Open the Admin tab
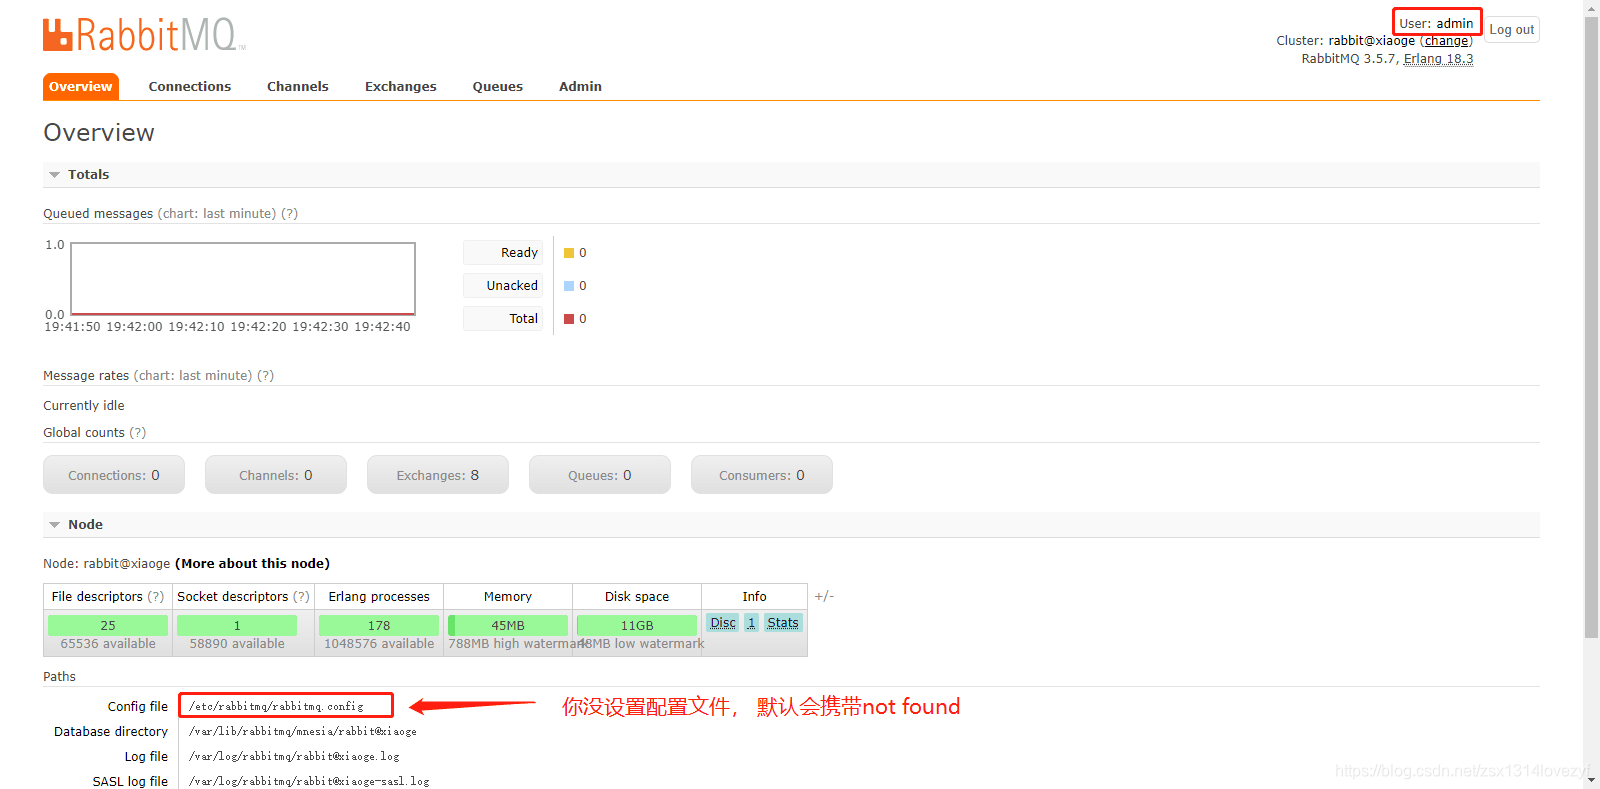The height and width of the screenshot is (789, 1600). click(580, 87)
